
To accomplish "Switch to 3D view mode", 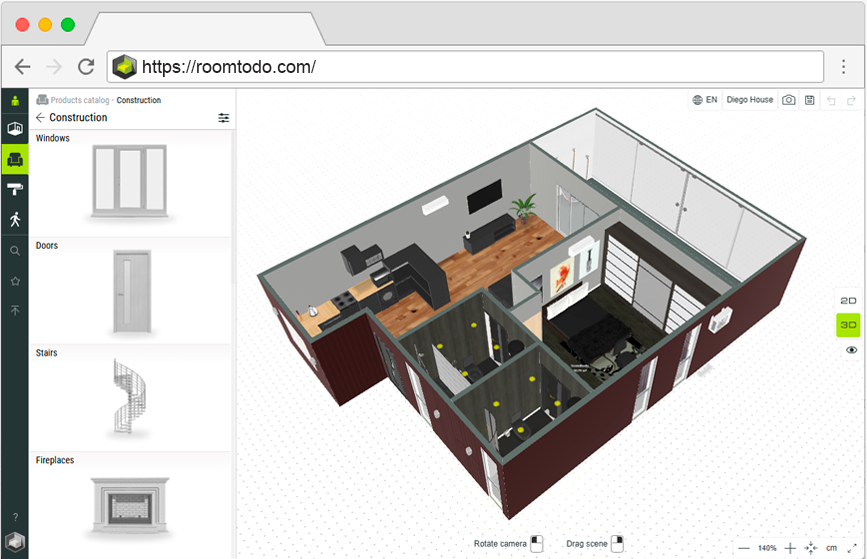I will (x=848, y=325).
